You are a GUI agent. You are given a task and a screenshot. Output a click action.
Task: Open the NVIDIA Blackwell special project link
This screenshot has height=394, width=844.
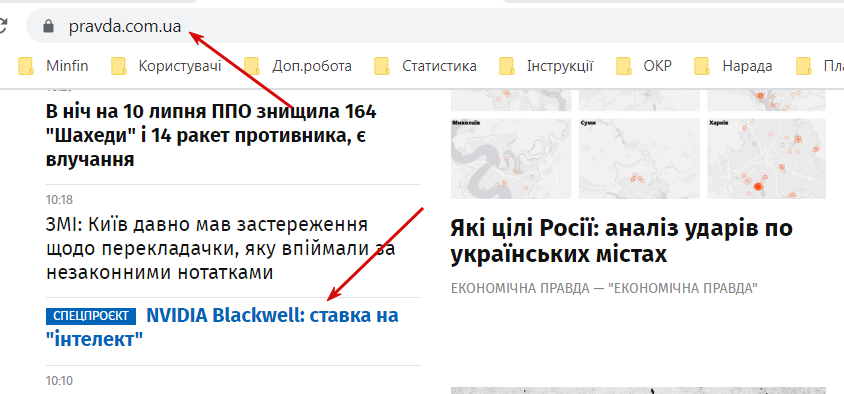click(222, 327)
